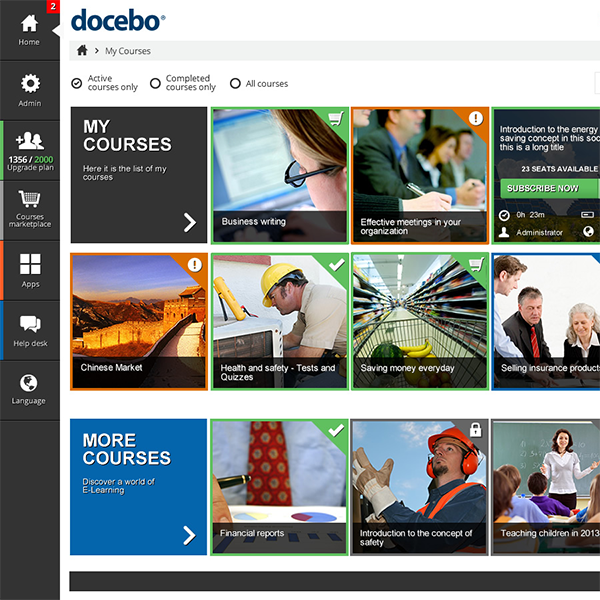Expand My Courses tile arrow

tap(190, 222)
